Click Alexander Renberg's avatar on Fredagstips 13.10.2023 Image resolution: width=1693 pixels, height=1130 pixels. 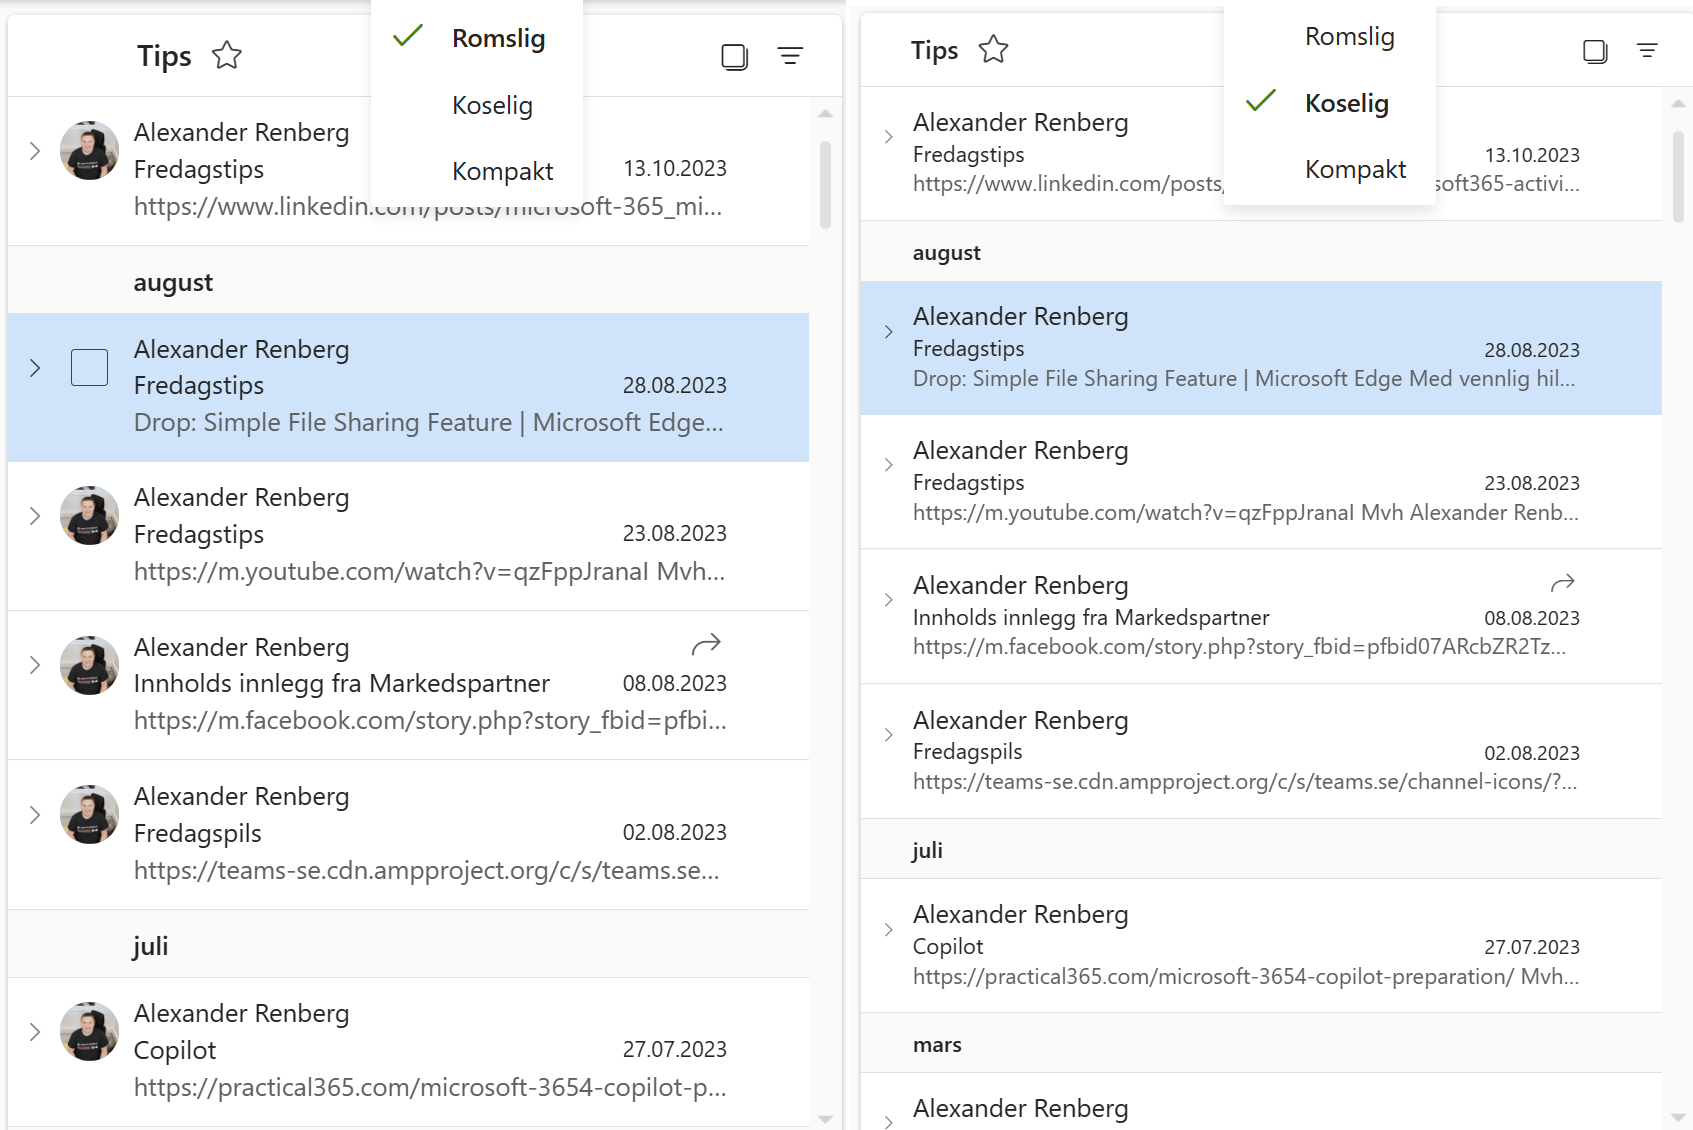click(x=89, y=151)
